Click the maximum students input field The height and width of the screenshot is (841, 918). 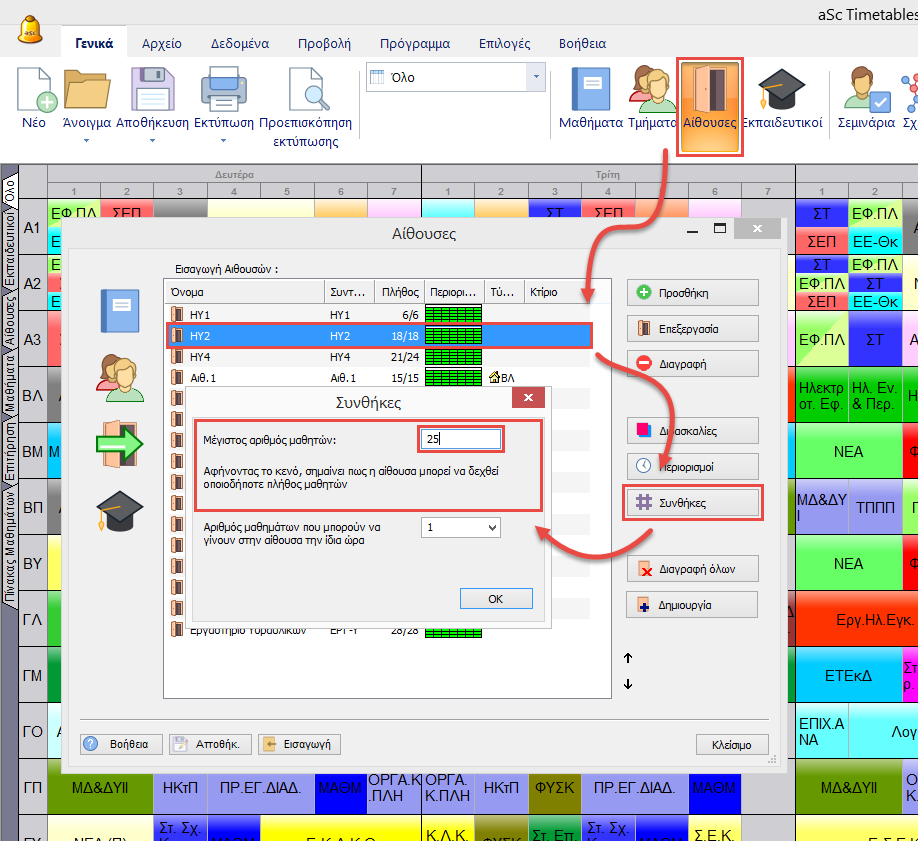tap(460, 439)
